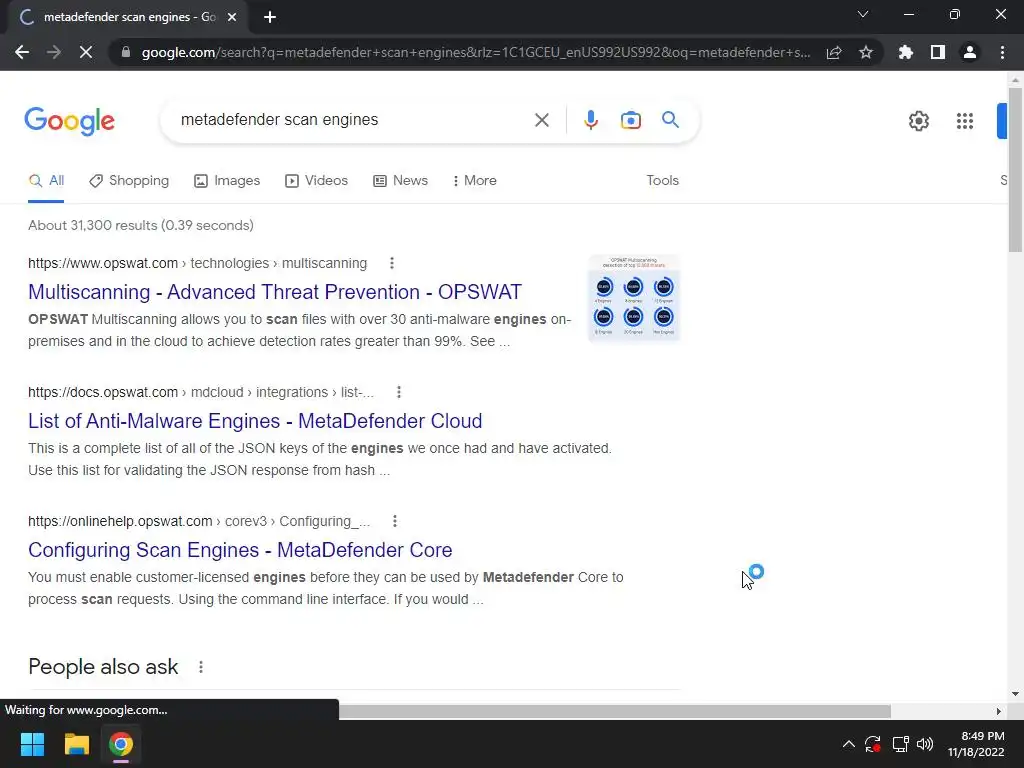This screenshot has height=768, width=1024.
Task: Open Configuring Scan Engines result
Action: point(240,550)
